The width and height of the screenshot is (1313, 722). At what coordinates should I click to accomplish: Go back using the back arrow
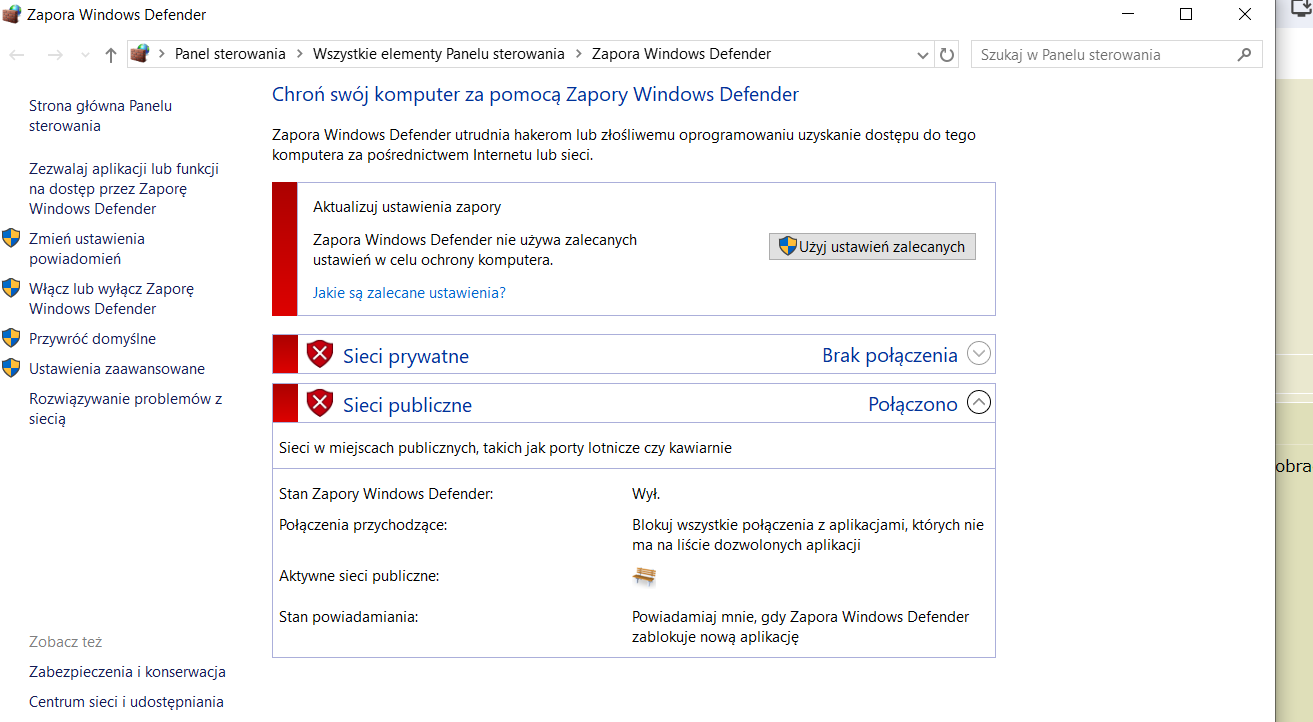coord(17,55)
